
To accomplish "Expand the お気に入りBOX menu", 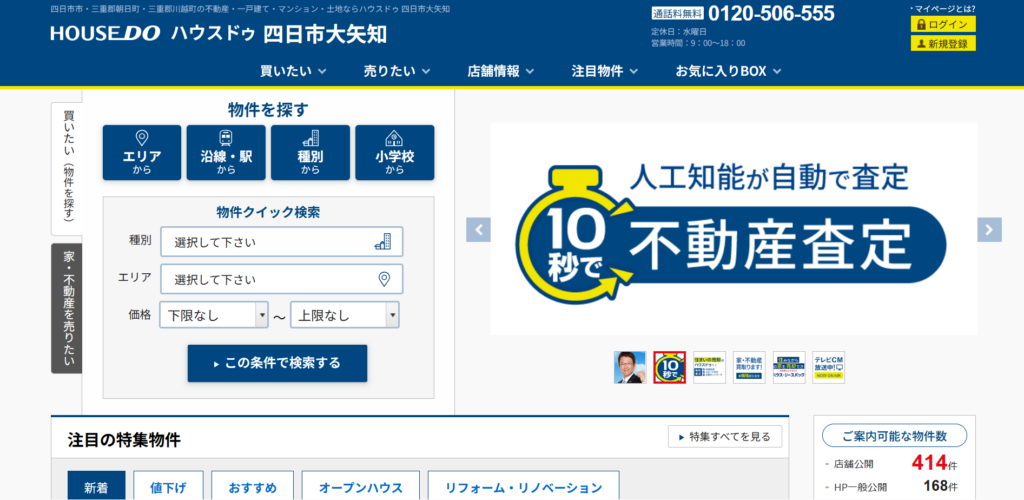I will (x=728, y=71).
